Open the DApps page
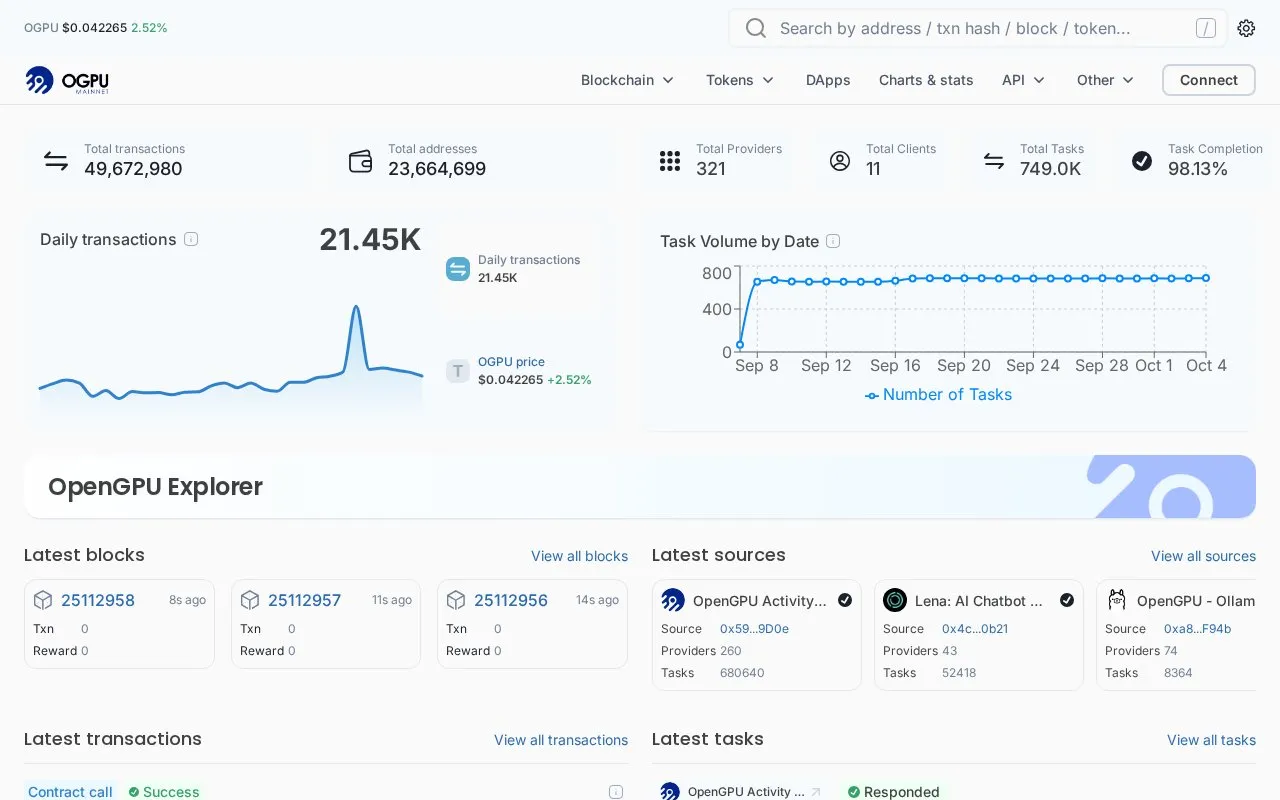Viewport: 1280px width, 800px height. 828,80
